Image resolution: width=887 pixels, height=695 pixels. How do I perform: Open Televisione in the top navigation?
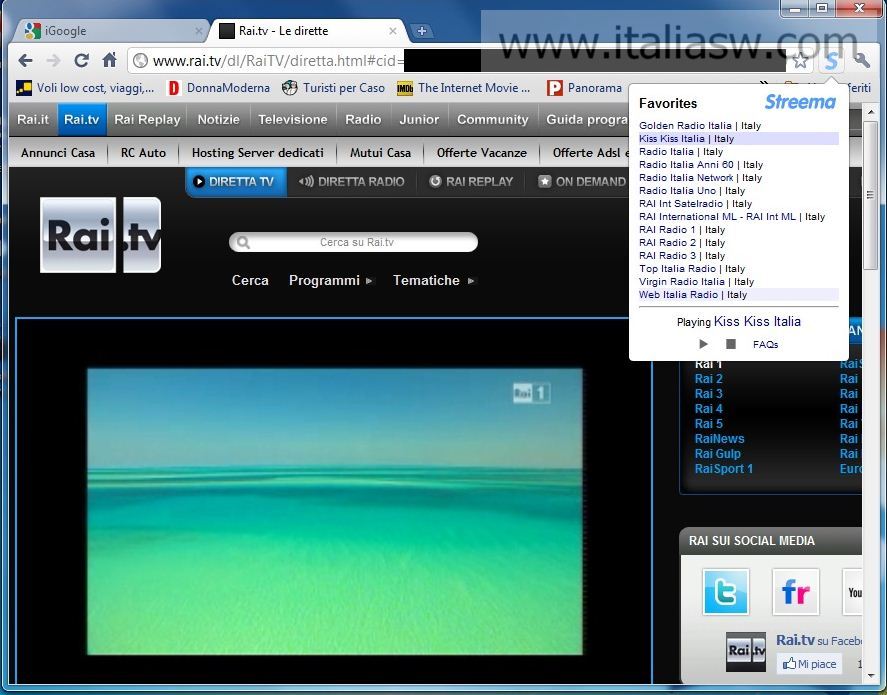[x=292, y=119]
